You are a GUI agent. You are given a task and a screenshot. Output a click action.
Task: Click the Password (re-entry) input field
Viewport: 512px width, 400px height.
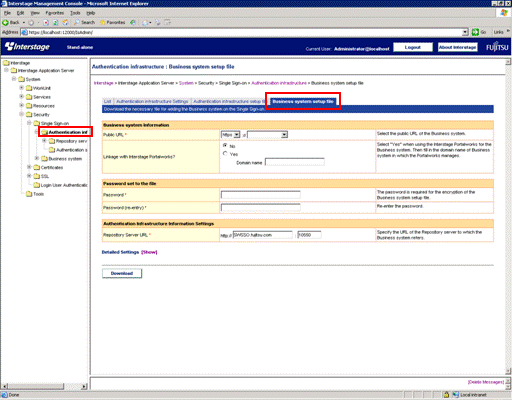(261, 207)
